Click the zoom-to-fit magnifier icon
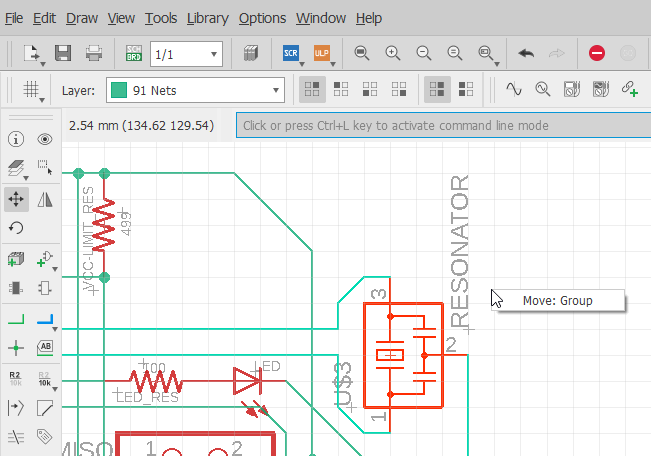The width and height of the screenshot is (651, 456). coord(362,53)
